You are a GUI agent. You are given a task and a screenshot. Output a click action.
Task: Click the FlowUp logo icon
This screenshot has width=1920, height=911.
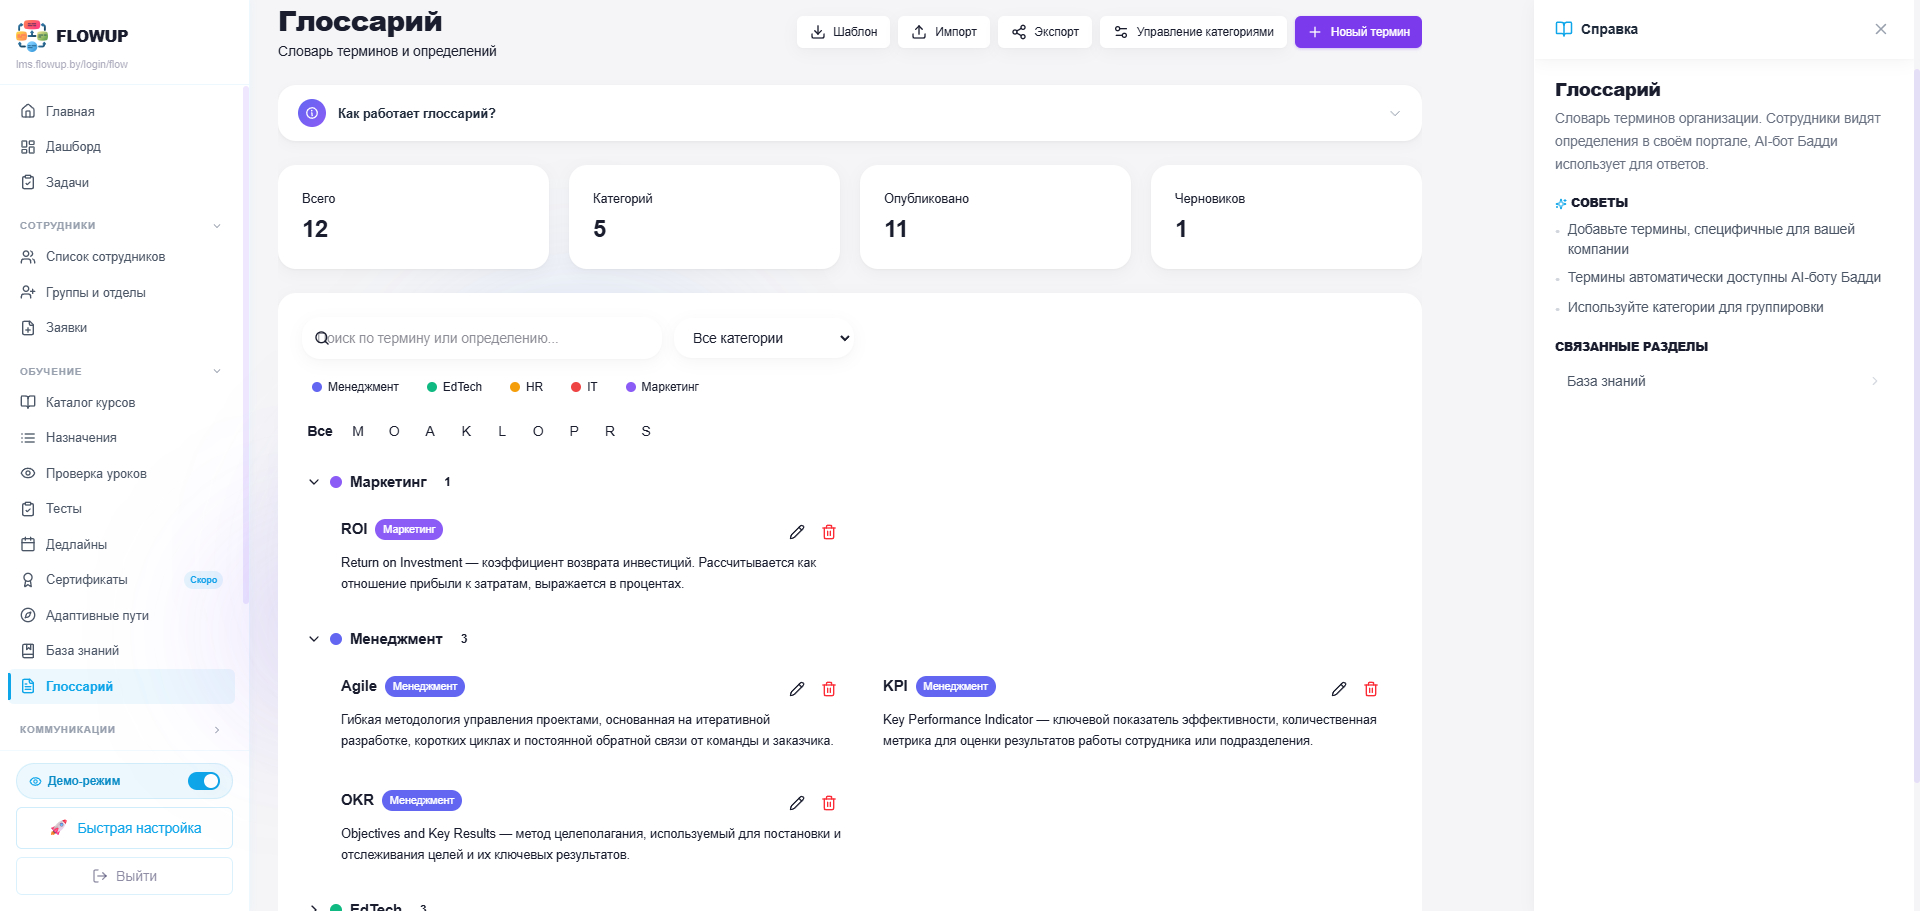click(32, 35)
